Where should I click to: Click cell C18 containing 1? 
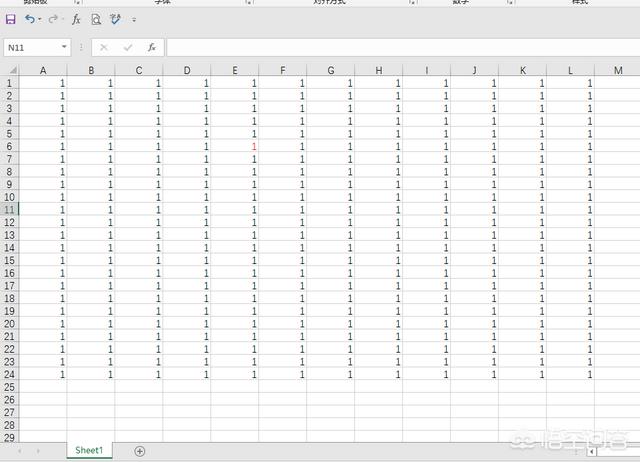[139, 298]
